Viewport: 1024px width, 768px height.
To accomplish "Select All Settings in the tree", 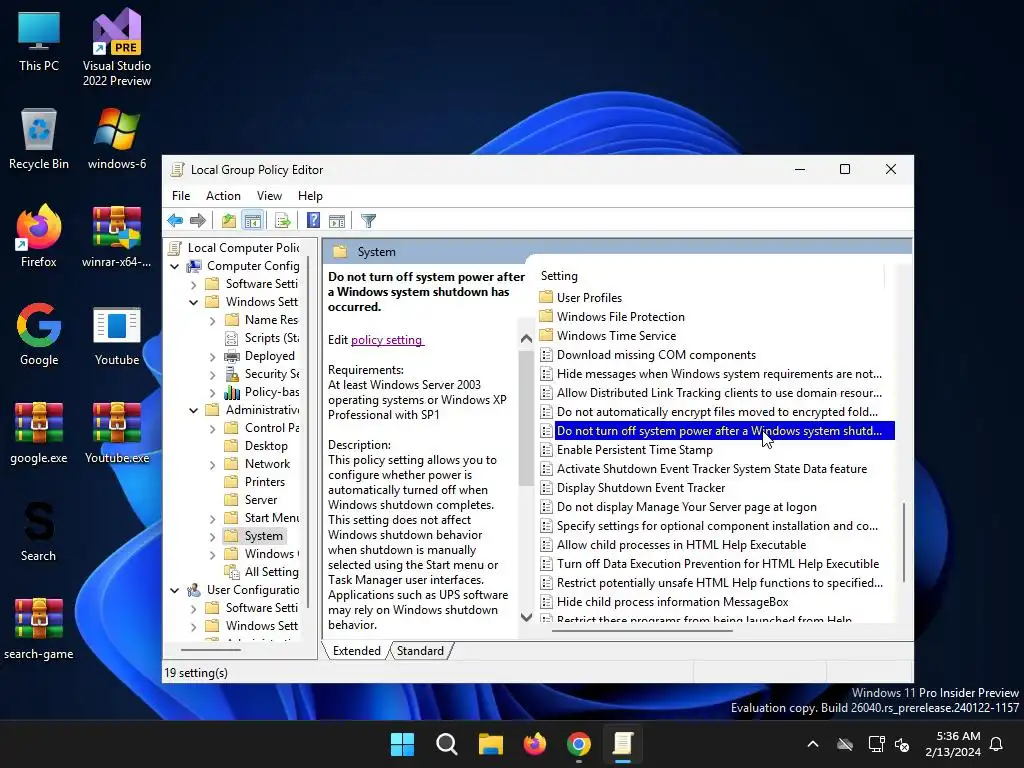I will point(271,572).
